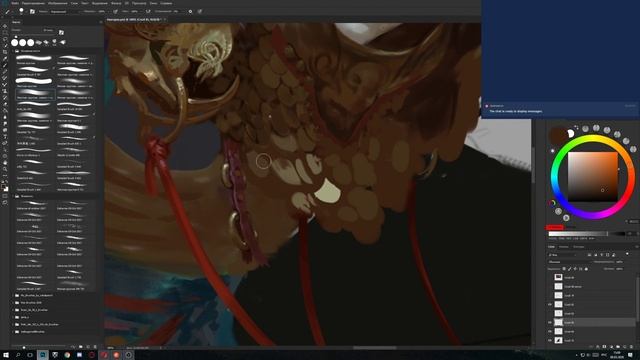Select the highlighted brush stroke preset
The width and height of the screenshot is (640, 360).
click(35, 95)
